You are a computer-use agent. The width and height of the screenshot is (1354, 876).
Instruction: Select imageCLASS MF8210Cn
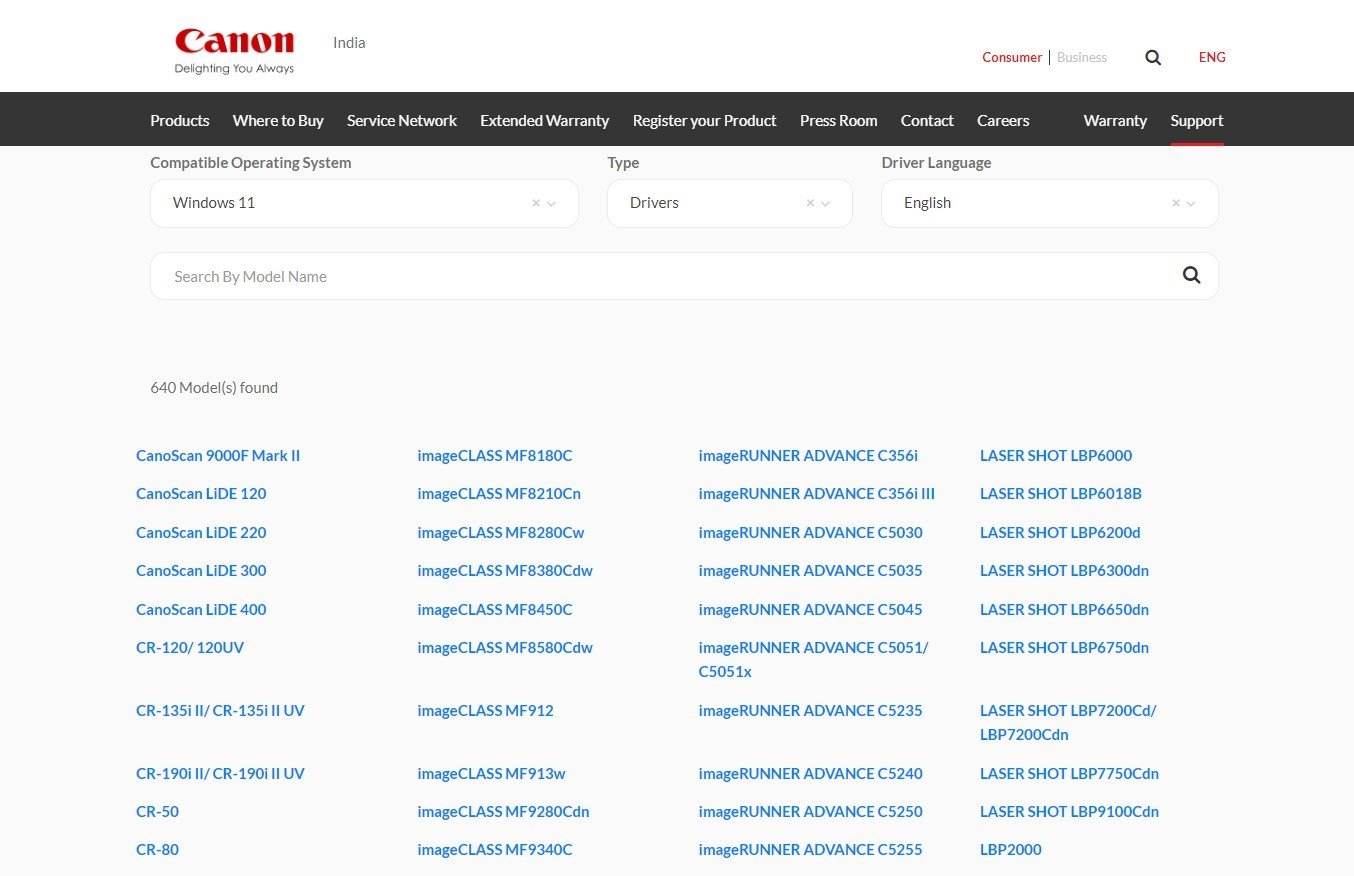[499, 493]
